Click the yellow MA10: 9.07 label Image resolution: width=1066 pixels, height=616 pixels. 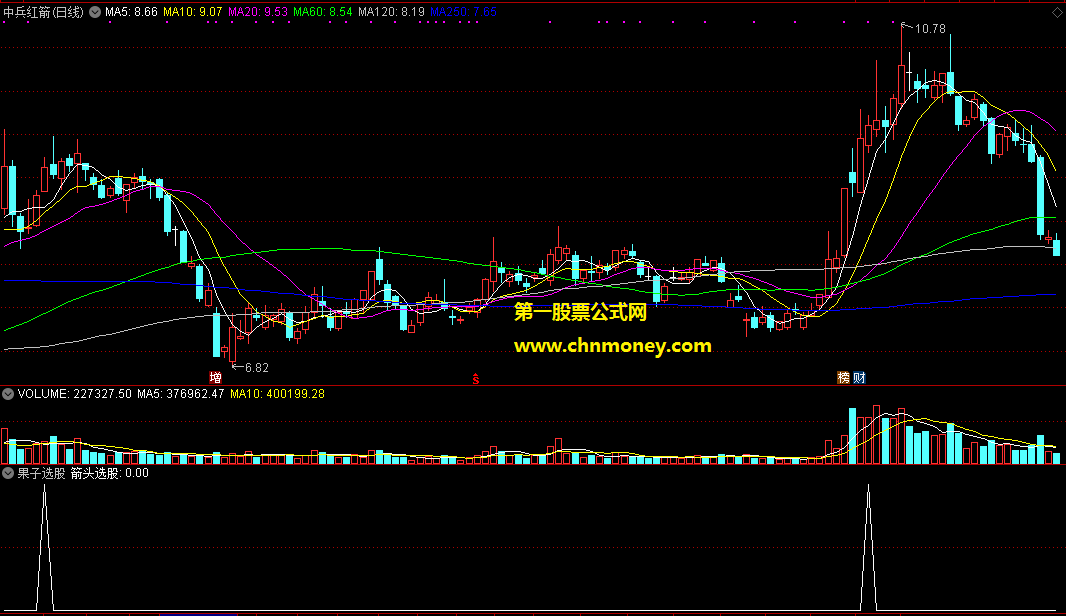[x=192, y=12]
